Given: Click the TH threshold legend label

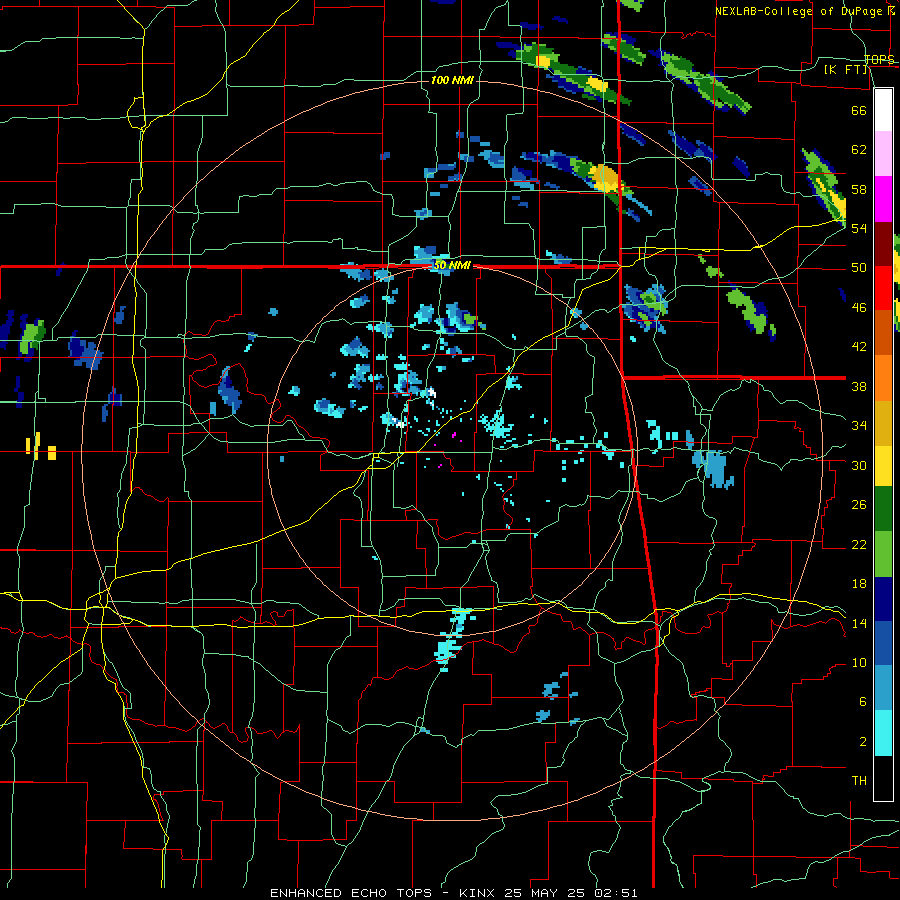Looking at the screenshot, I should point(859,781).
